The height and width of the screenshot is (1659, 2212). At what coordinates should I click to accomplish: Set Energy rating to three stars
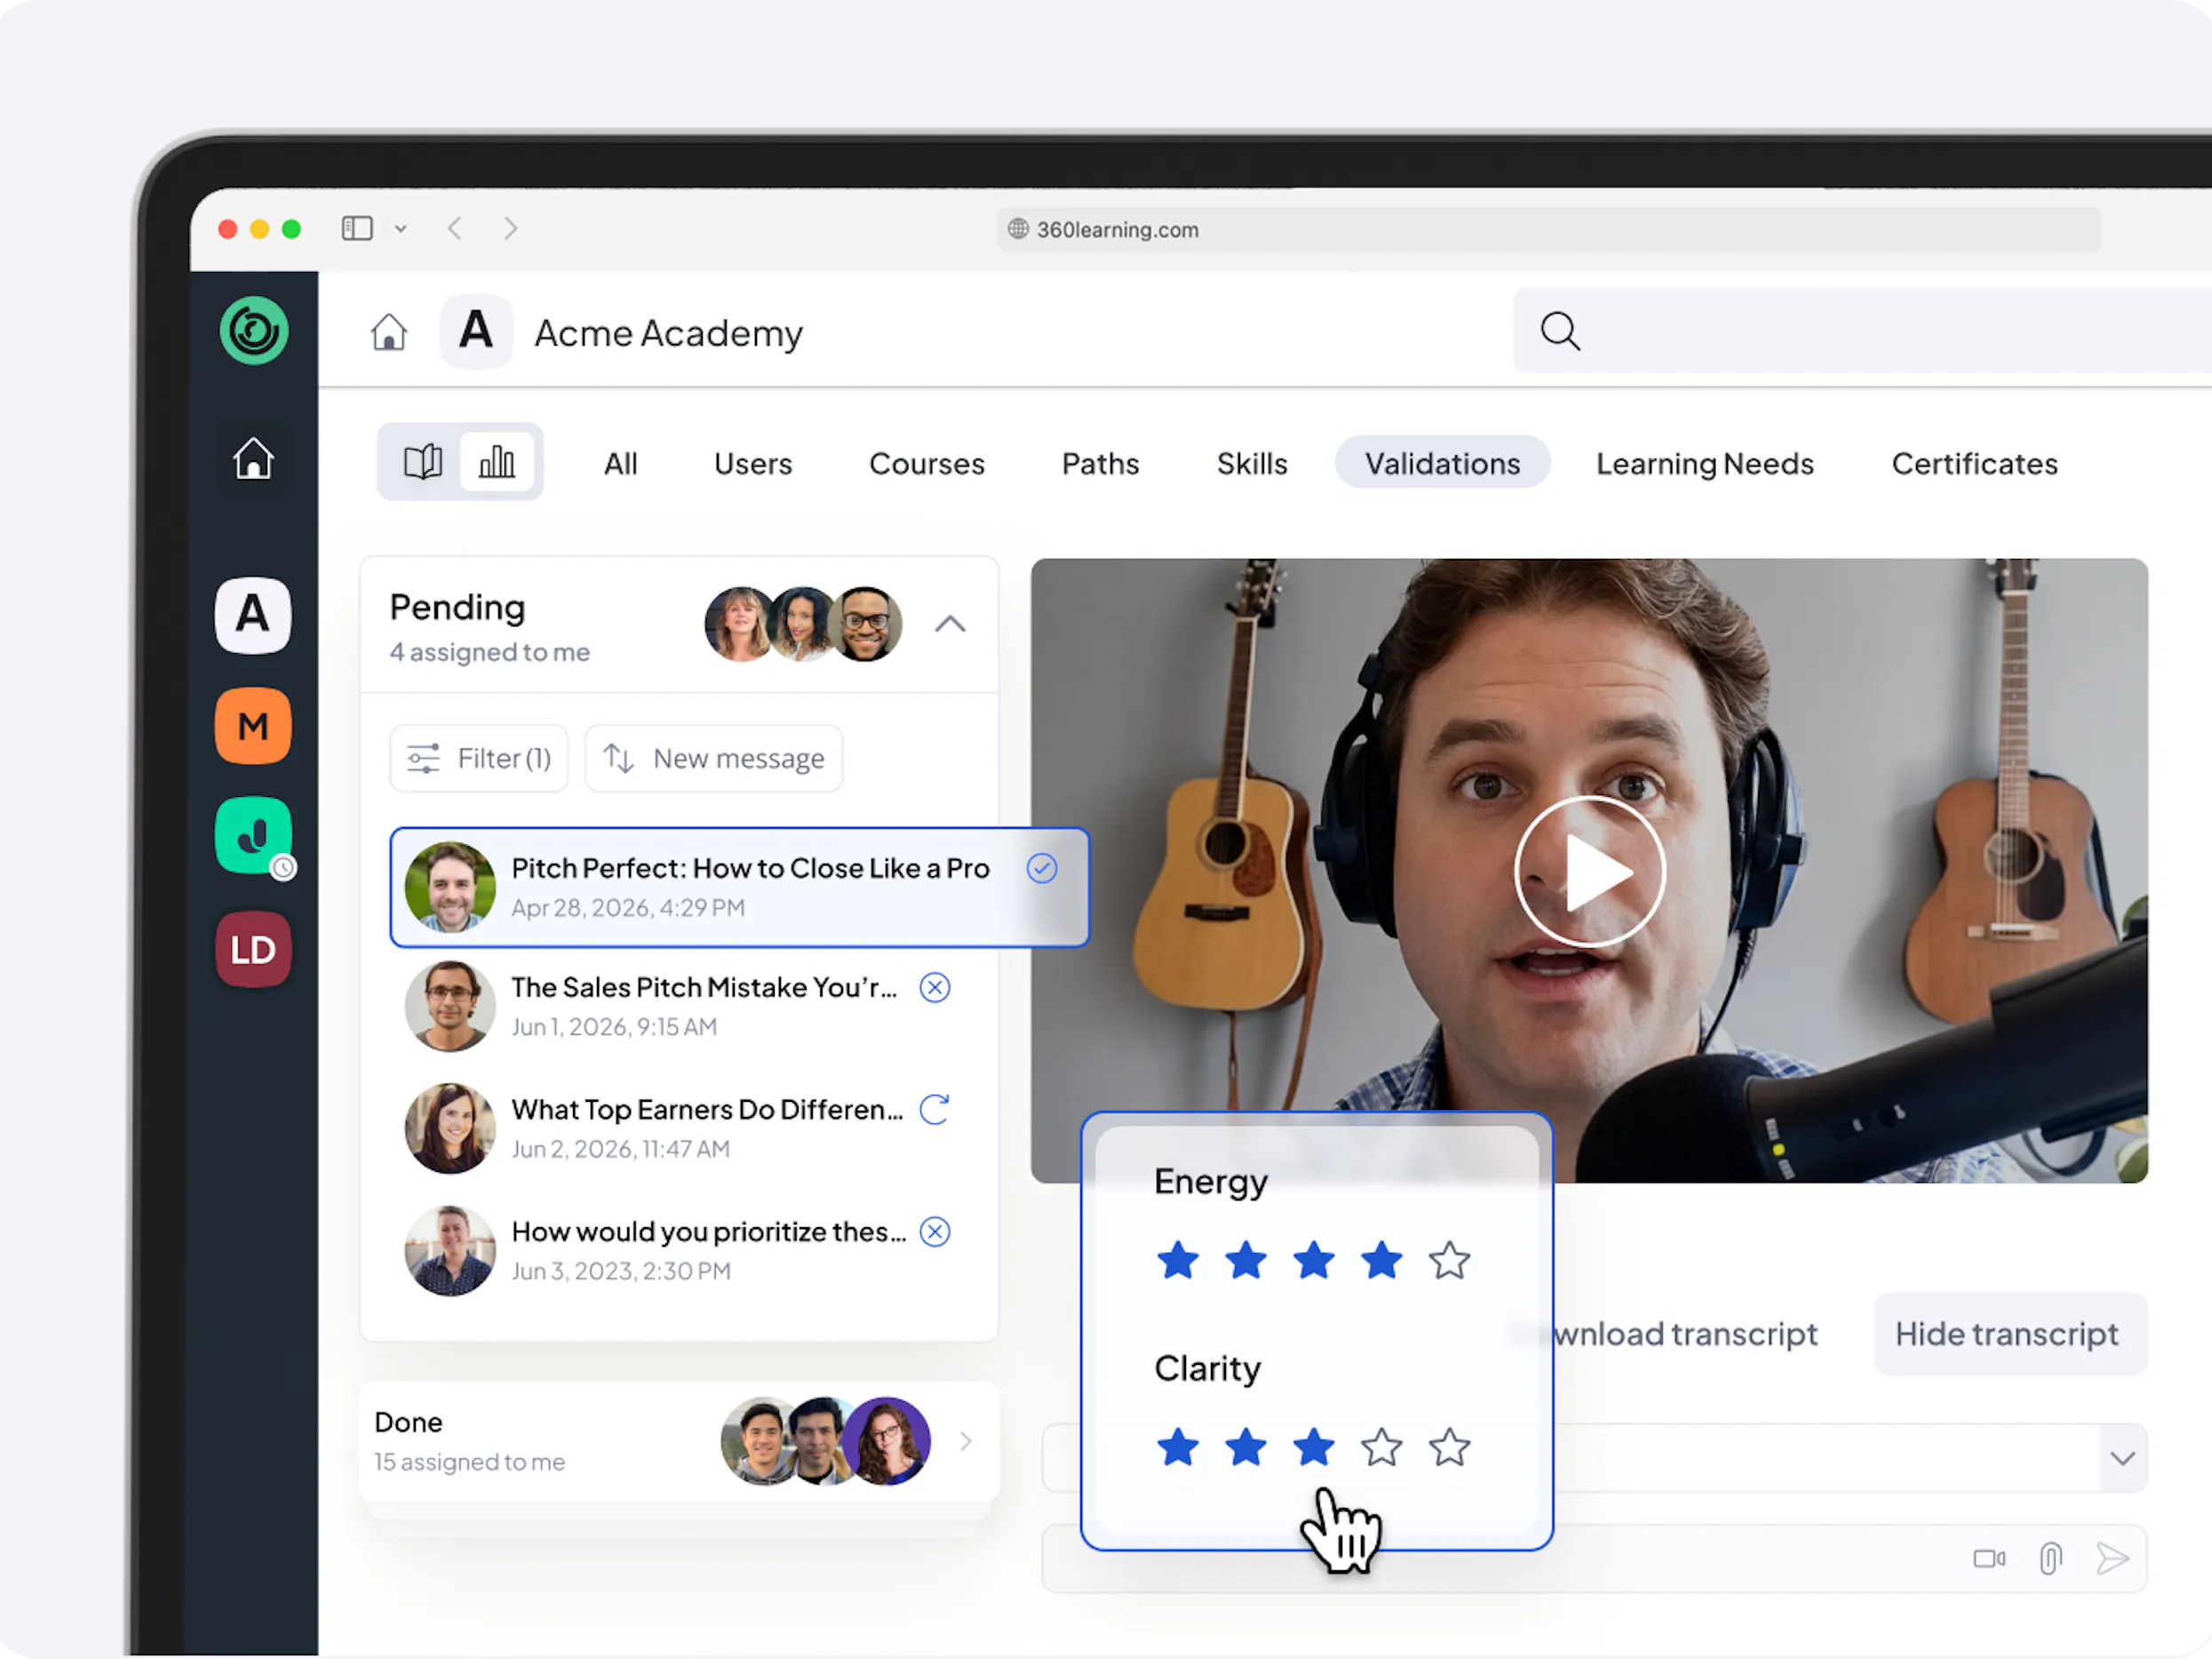[1314, 1261]
